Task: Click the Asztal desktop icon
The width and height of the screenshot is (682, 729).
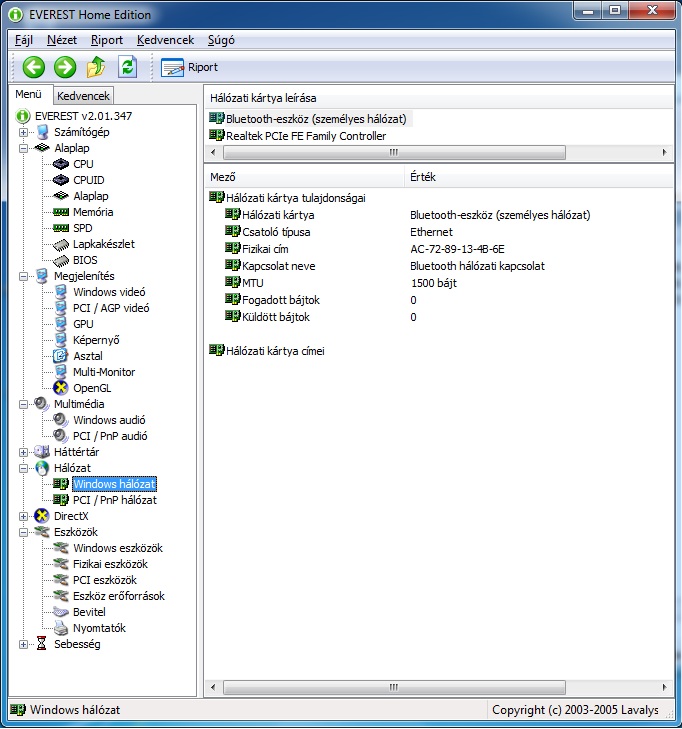Action: tap(61, 356)
